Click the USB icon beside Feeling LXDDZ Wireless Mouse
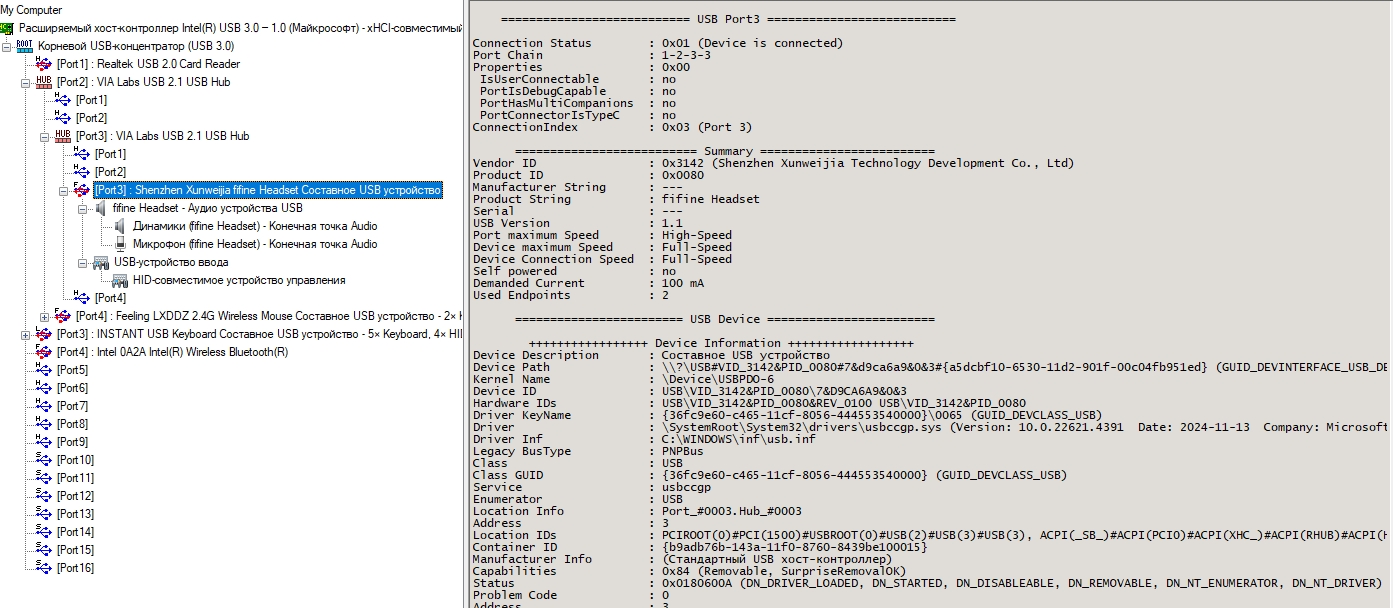The image size is (1393, 608). point(63,316)
